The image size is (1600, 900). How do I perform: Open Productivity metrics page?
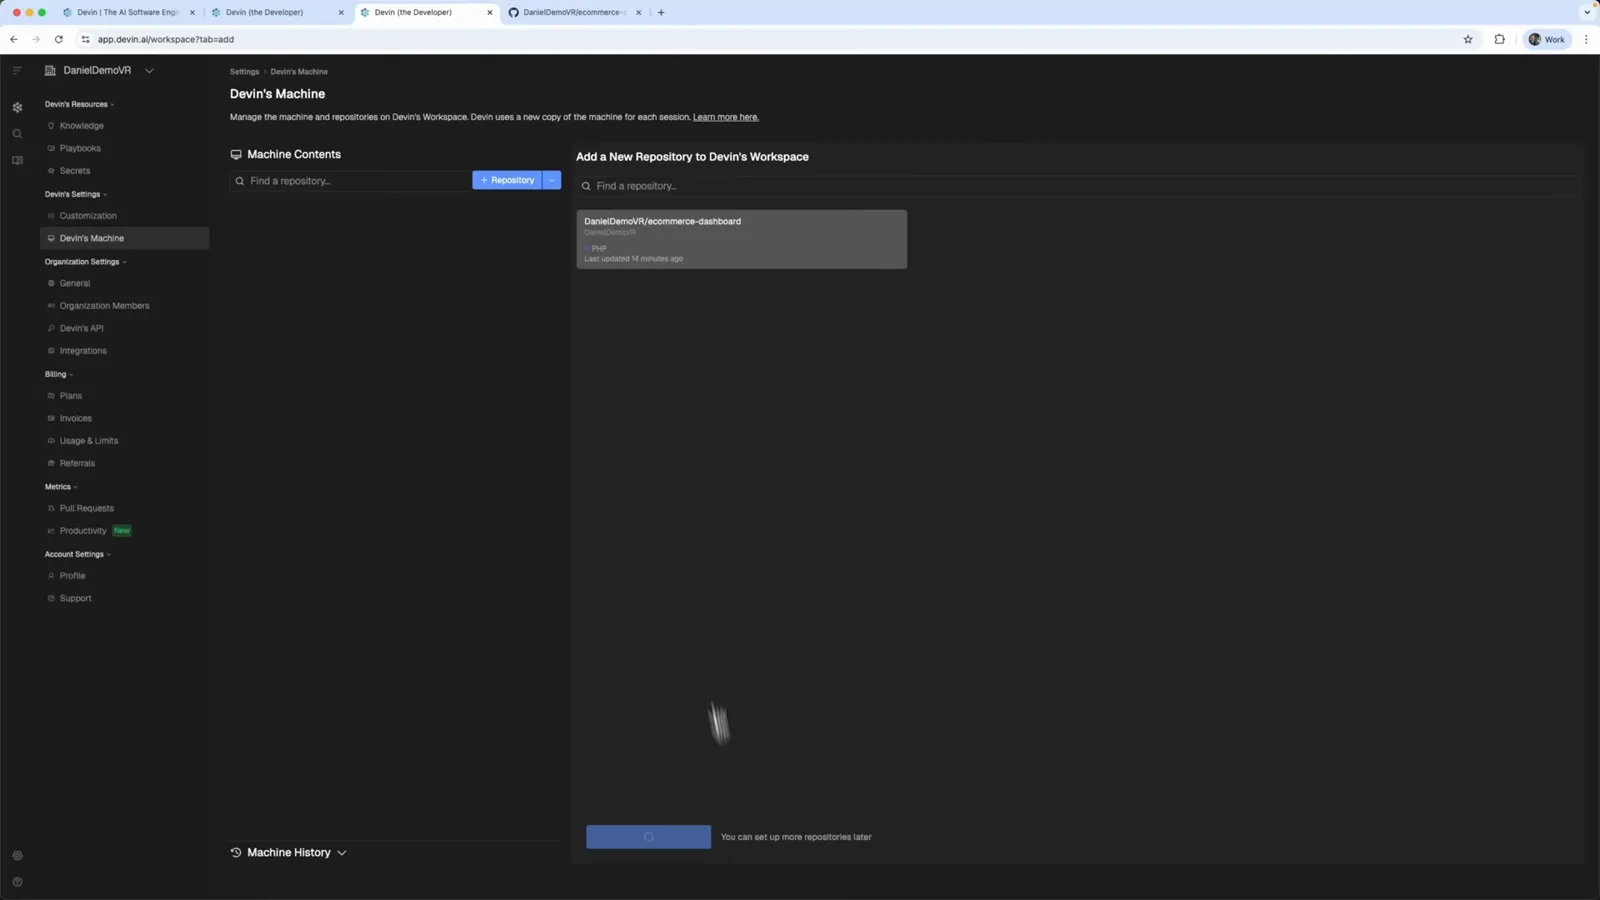pyautogui.click(x=82, y=531)
